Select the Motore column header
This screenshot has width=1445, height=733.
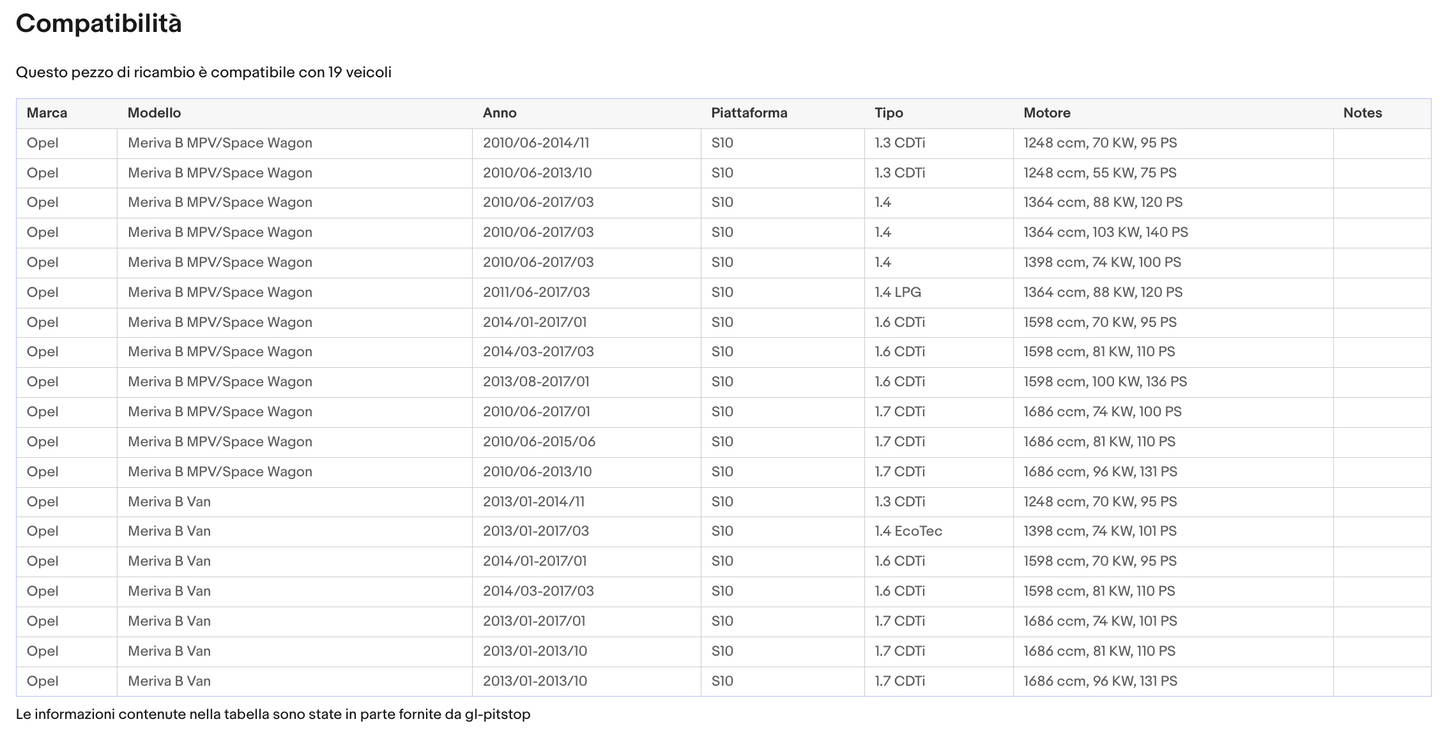pos(1046,113)
